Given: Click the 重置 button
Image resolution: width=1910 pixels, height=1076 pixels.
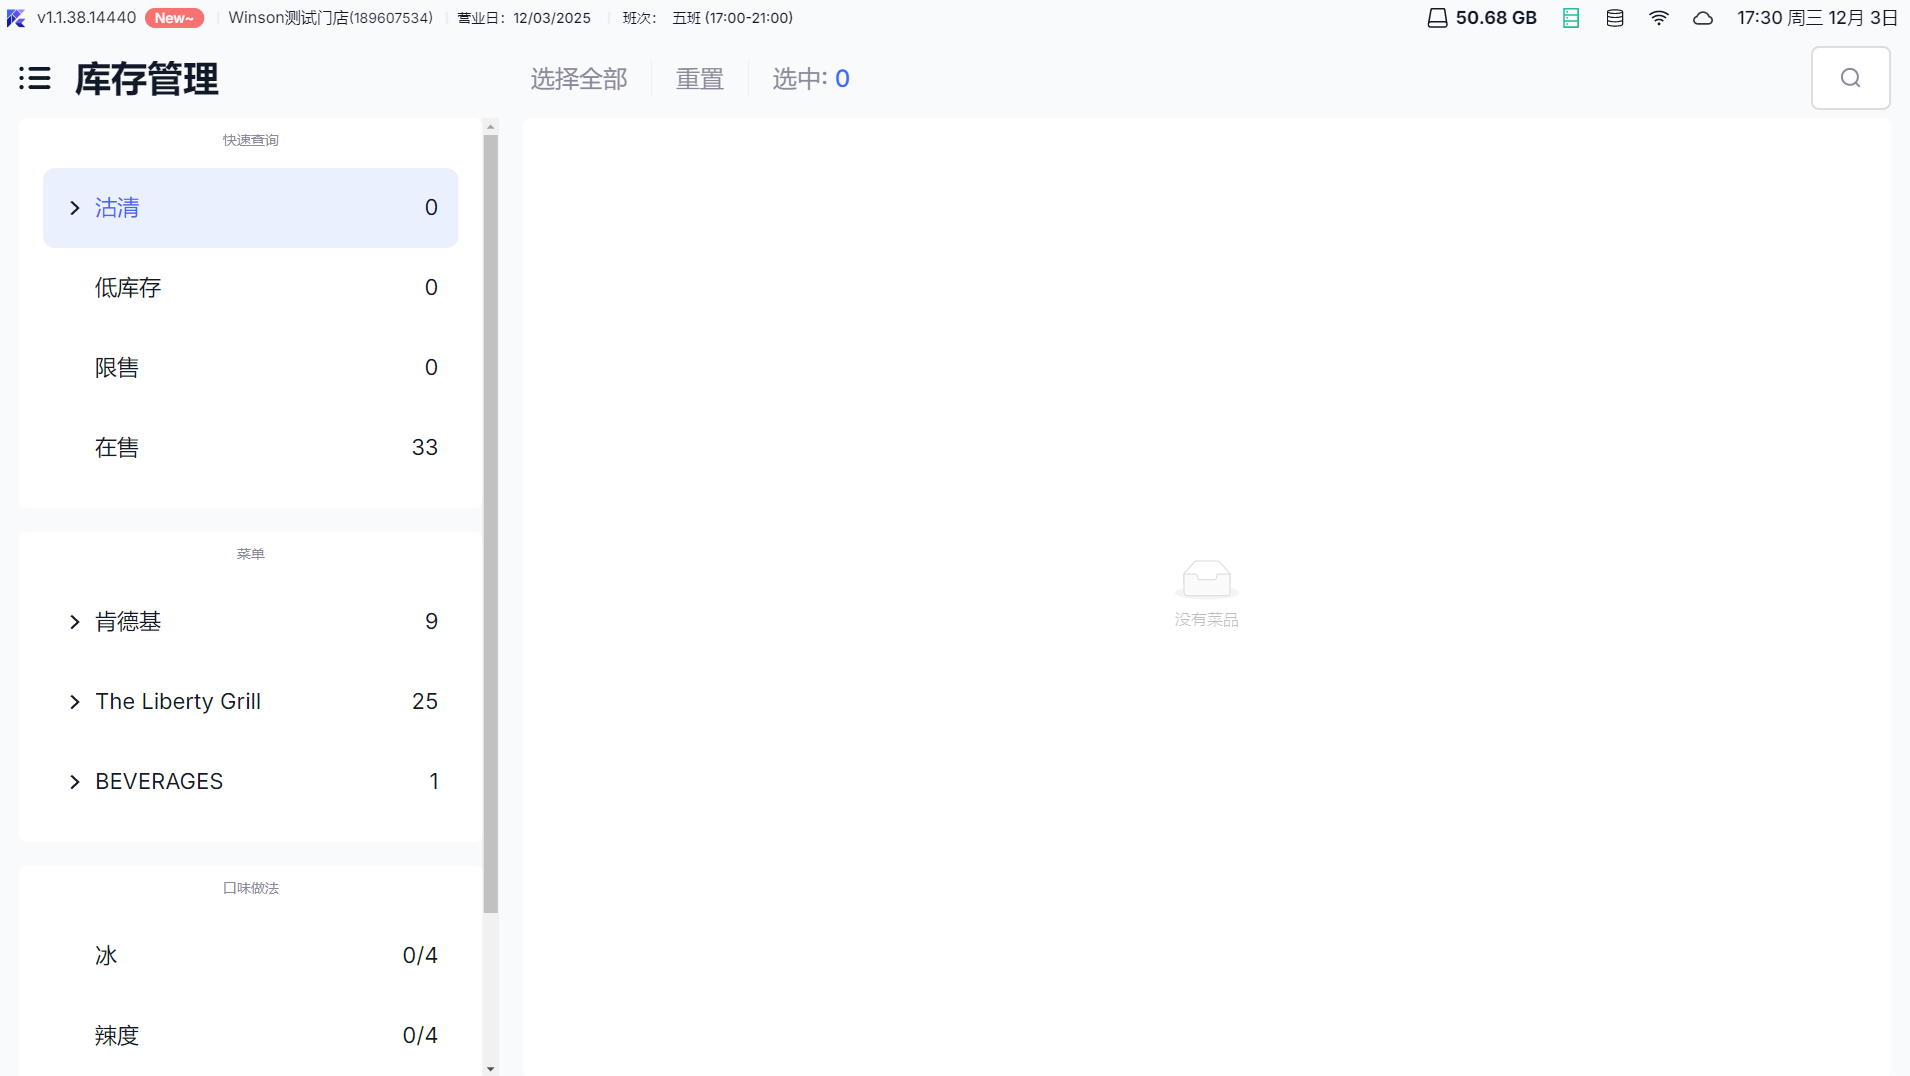Looking at the screenshot, I should 700,79.
